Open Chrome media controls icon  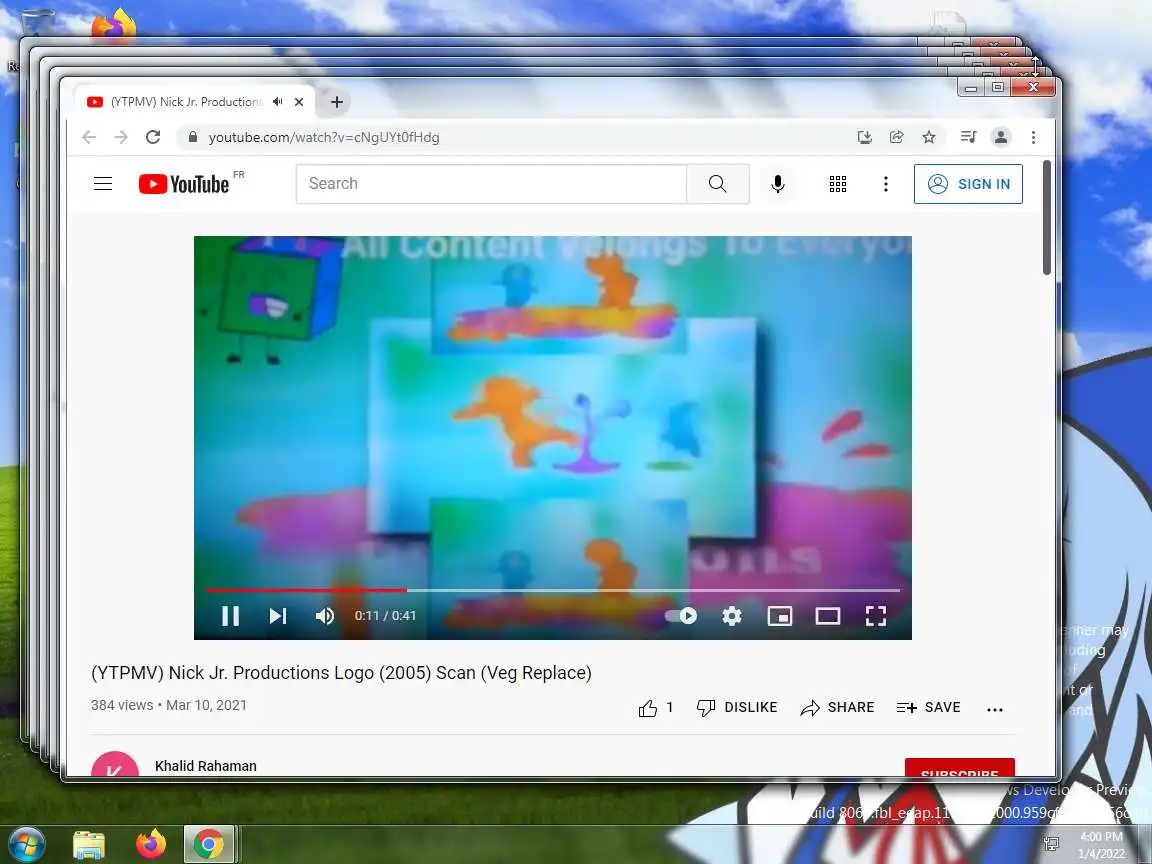968,137
